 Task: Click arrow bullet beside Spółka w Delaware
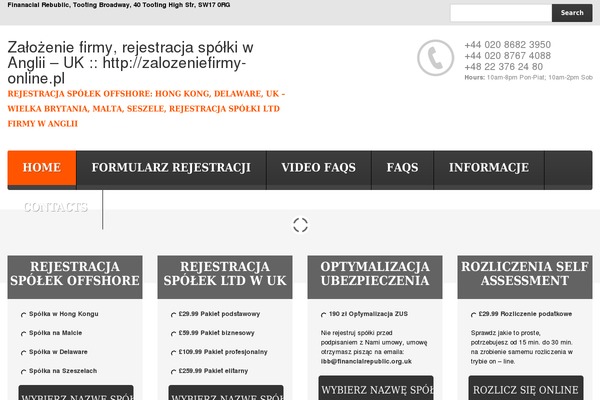point(24,353)
